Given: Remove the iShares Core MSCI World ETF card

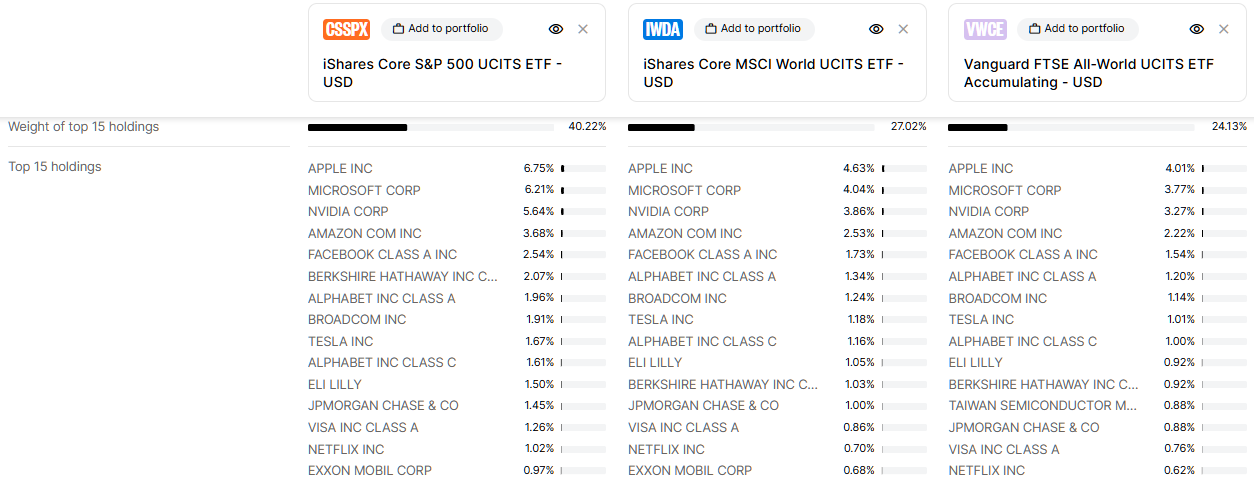Looking at the screenshot, I should [x=903, y=29].
